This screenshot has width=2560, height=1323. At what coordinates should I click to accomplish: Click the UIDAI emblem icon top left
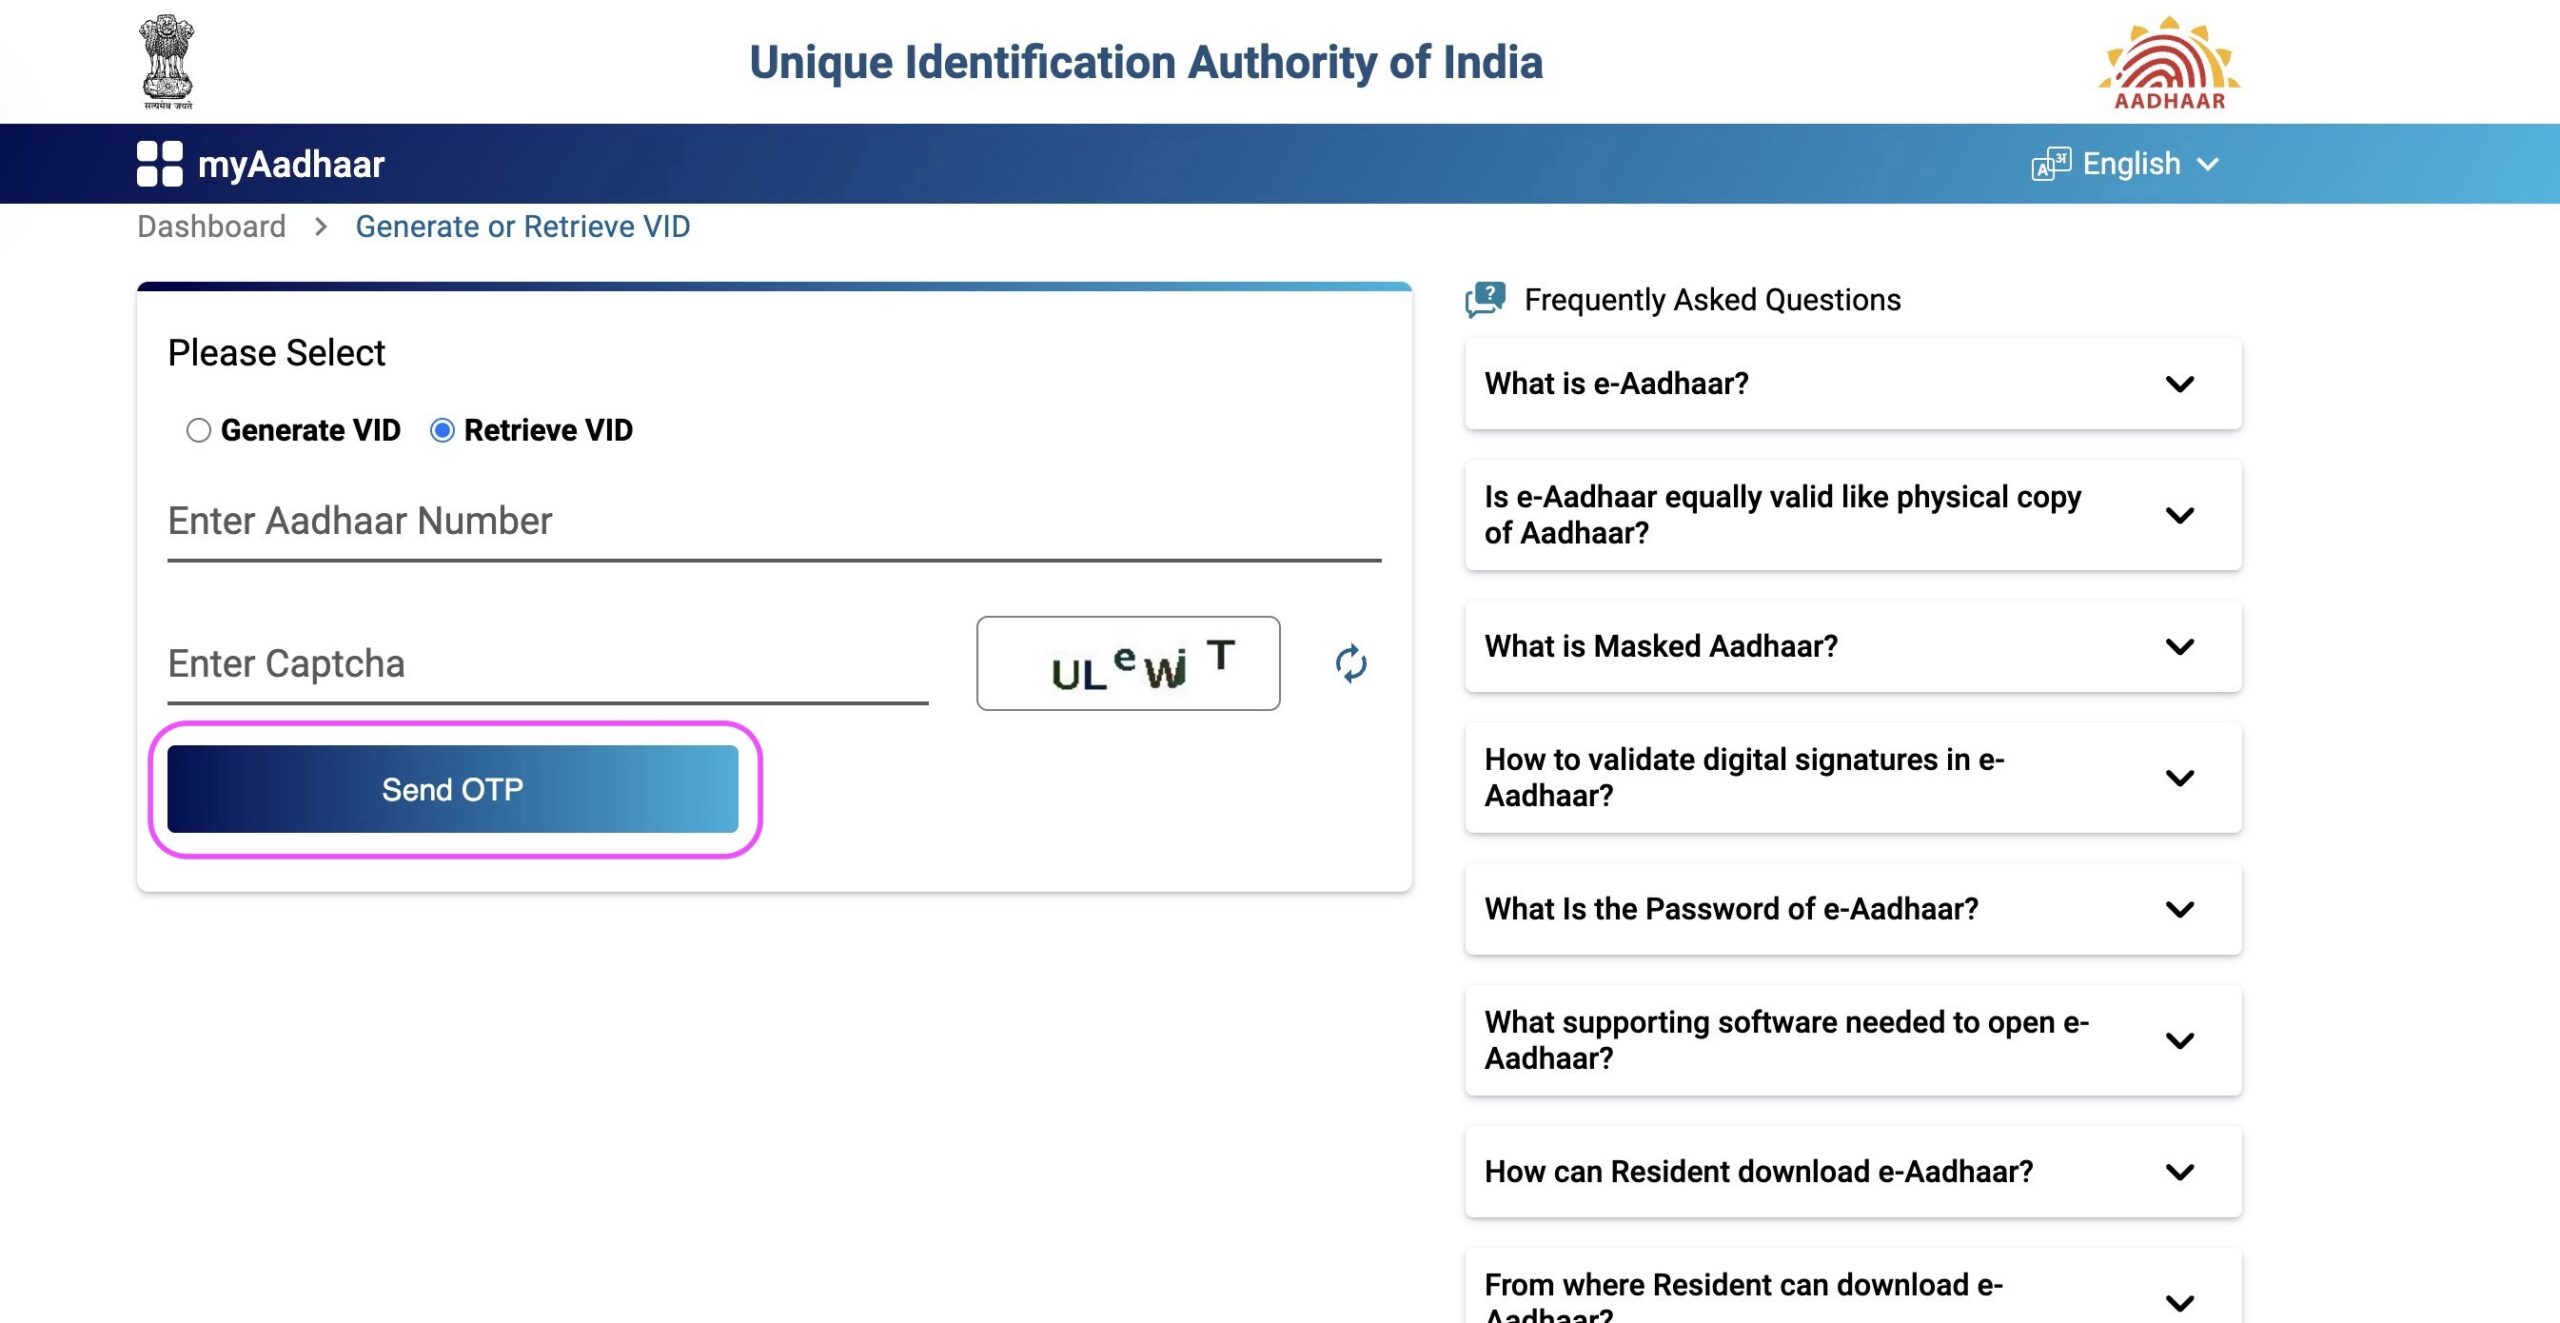pyautogui.click(x=165, y=61)
